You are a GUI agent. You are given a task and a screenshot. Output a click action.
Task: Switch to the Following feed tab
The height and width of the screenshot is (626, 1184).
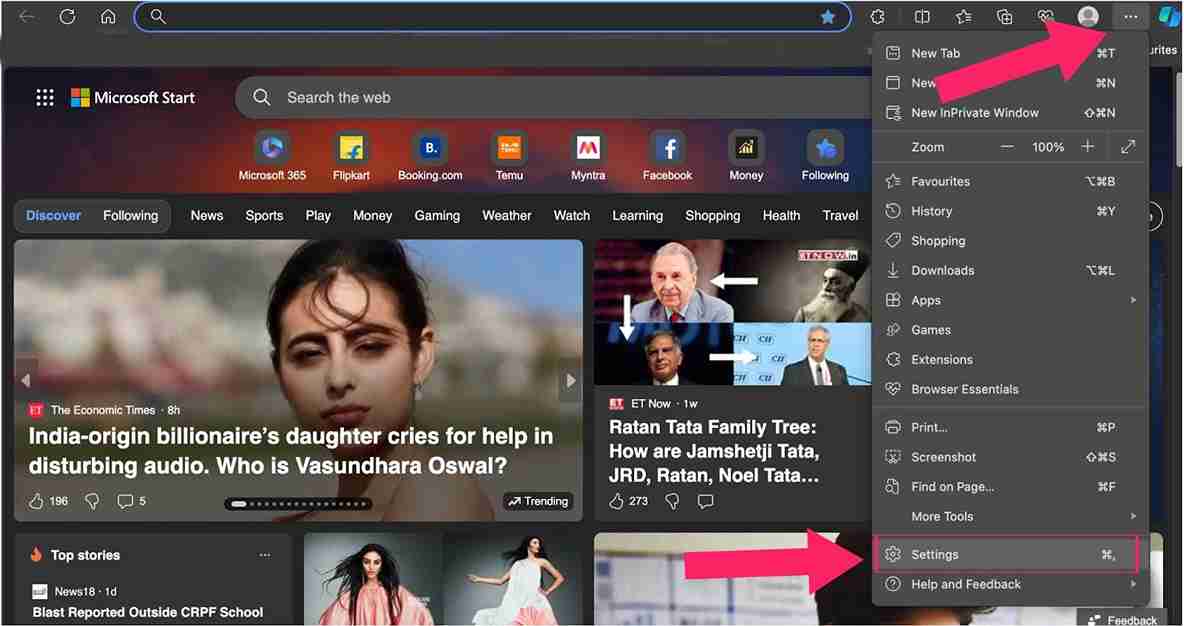(x=131, y=215)
